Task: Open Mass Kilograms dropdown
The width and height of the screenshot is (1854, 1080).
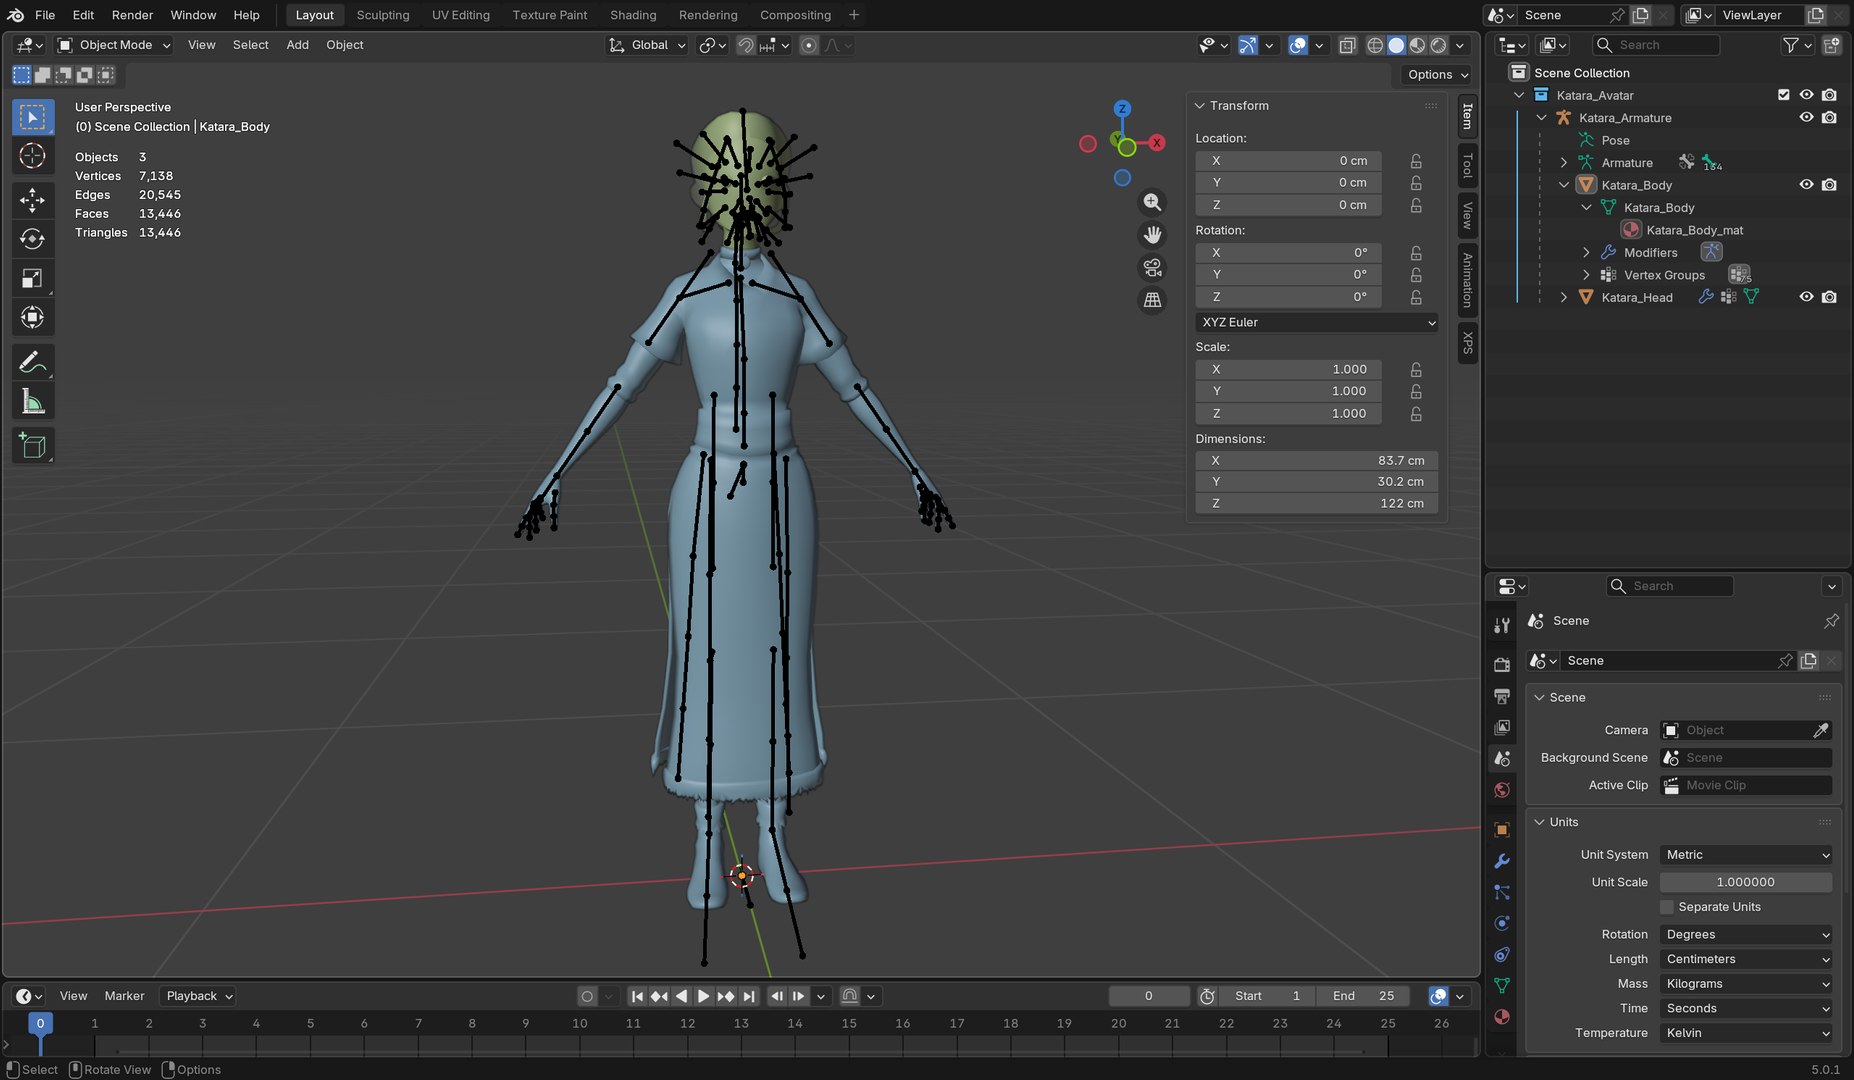Action: [x=1746, y=984]
